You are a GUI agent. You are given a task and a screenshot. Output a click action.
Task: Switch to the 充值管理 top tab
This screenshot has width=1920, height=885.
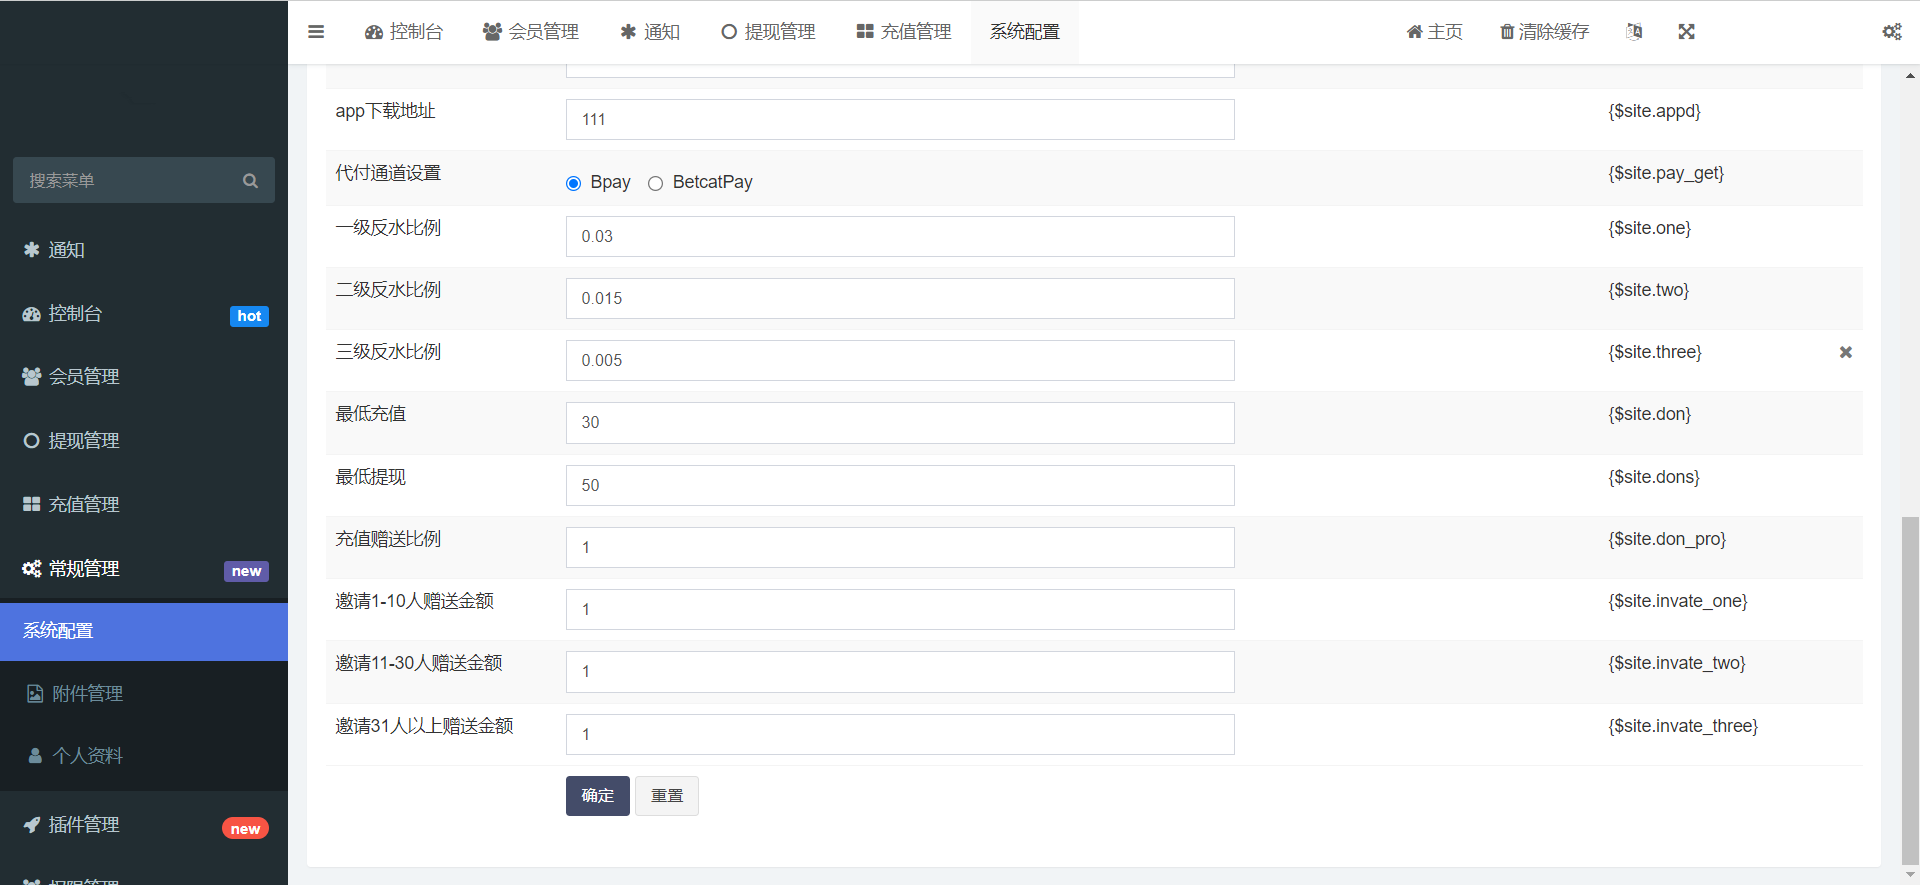point(904,32)
